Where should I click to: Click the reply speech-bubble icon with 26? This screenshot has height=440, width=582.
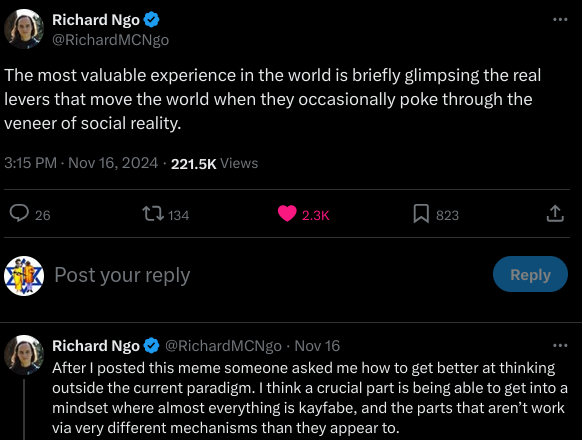click(x=19, y=214)
